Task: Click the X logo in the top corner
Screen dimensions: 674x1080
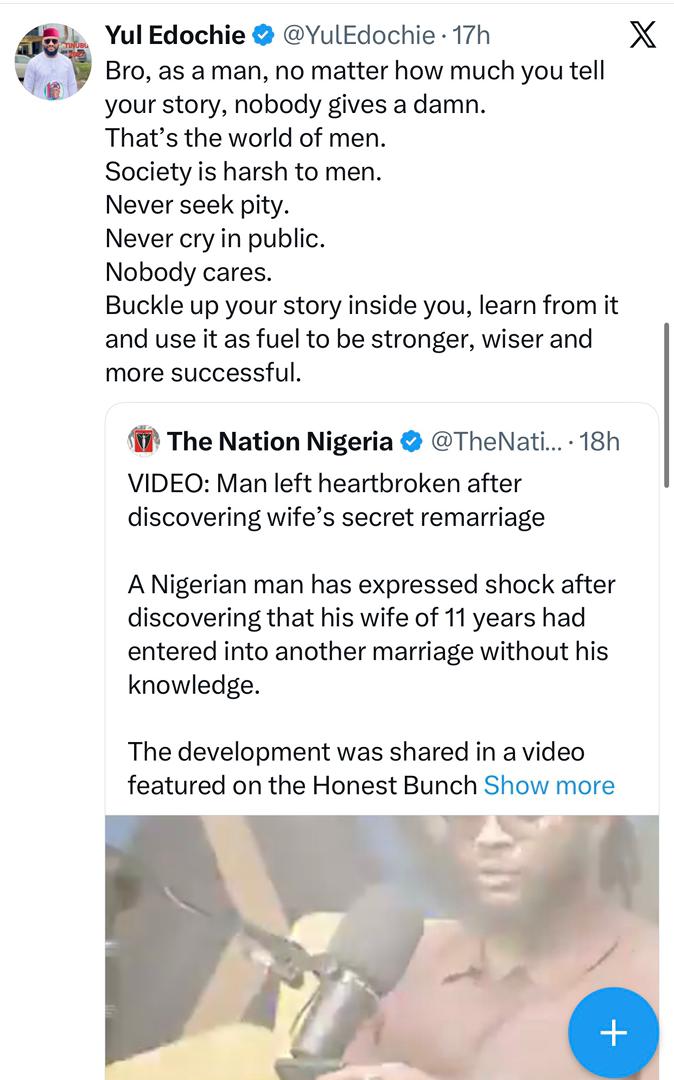Action: pyautogui.click(x=643, y=32)
